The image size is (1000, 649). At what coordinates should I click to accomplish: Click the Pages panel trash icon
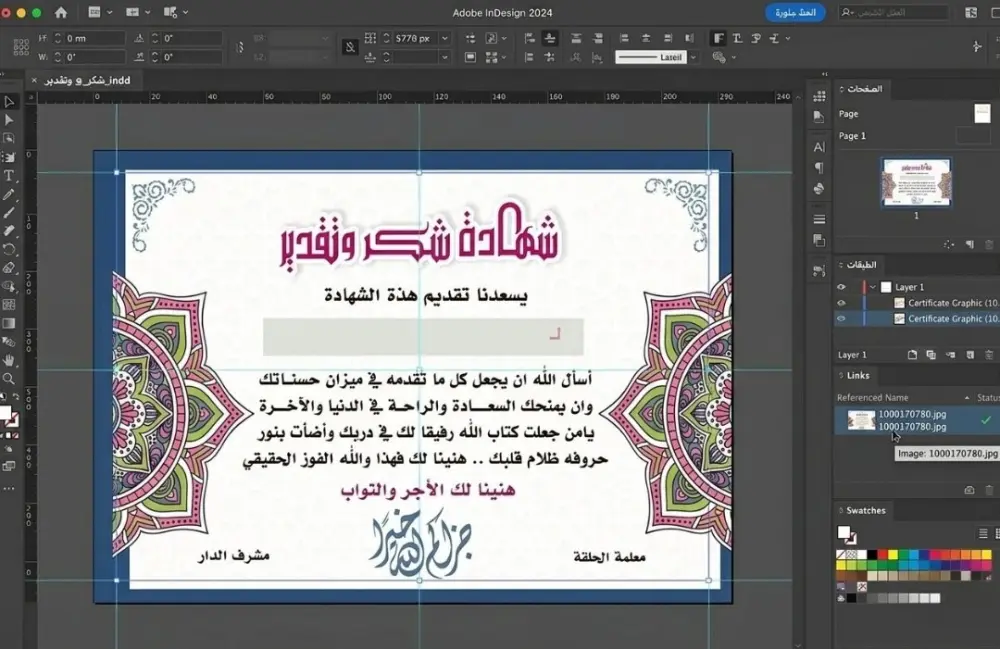point(989,244)
